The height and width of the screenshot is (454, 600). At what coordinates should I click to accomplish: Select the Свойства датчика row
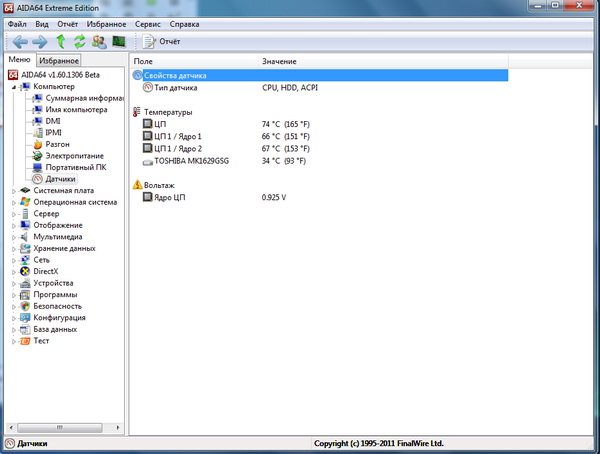(320, 75)
